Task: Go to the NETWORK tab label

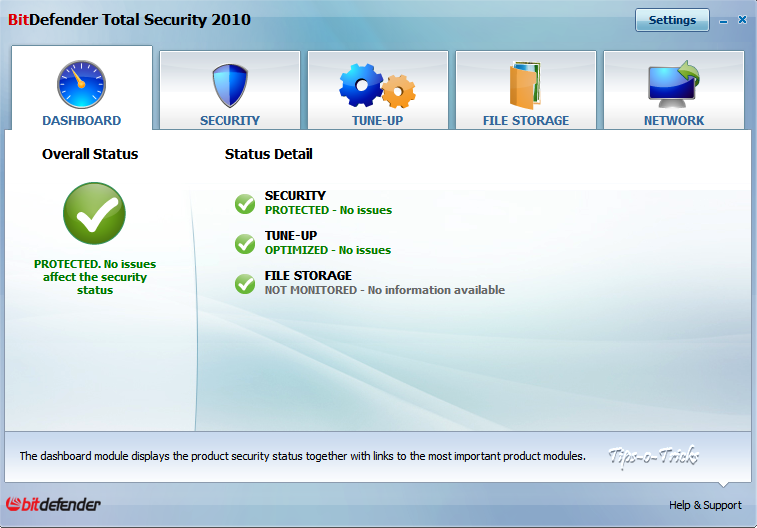Action: 674,121
